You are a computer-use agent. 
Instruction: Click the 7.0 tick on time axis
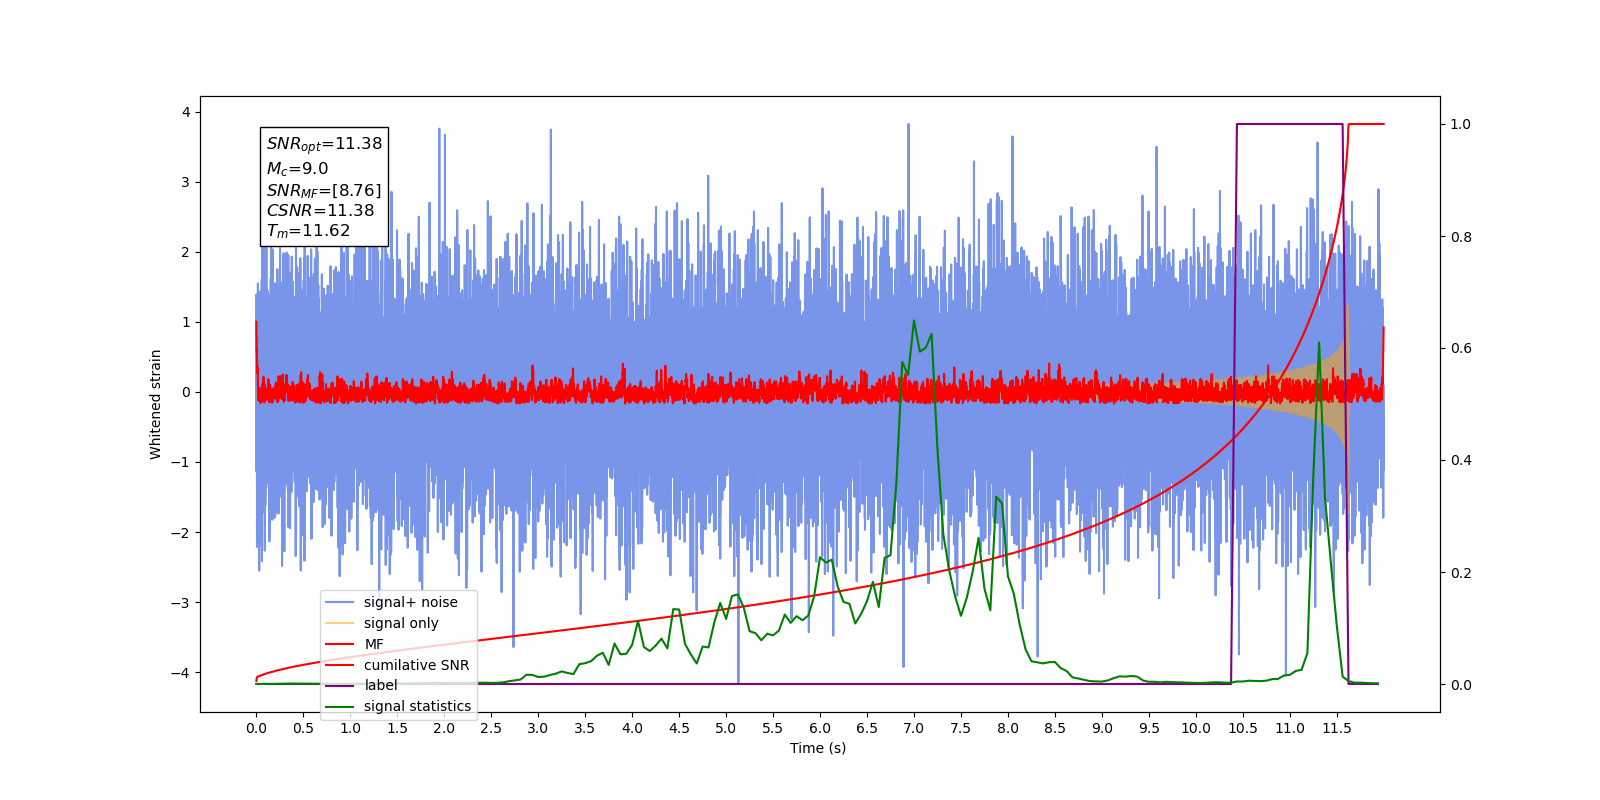914,728
